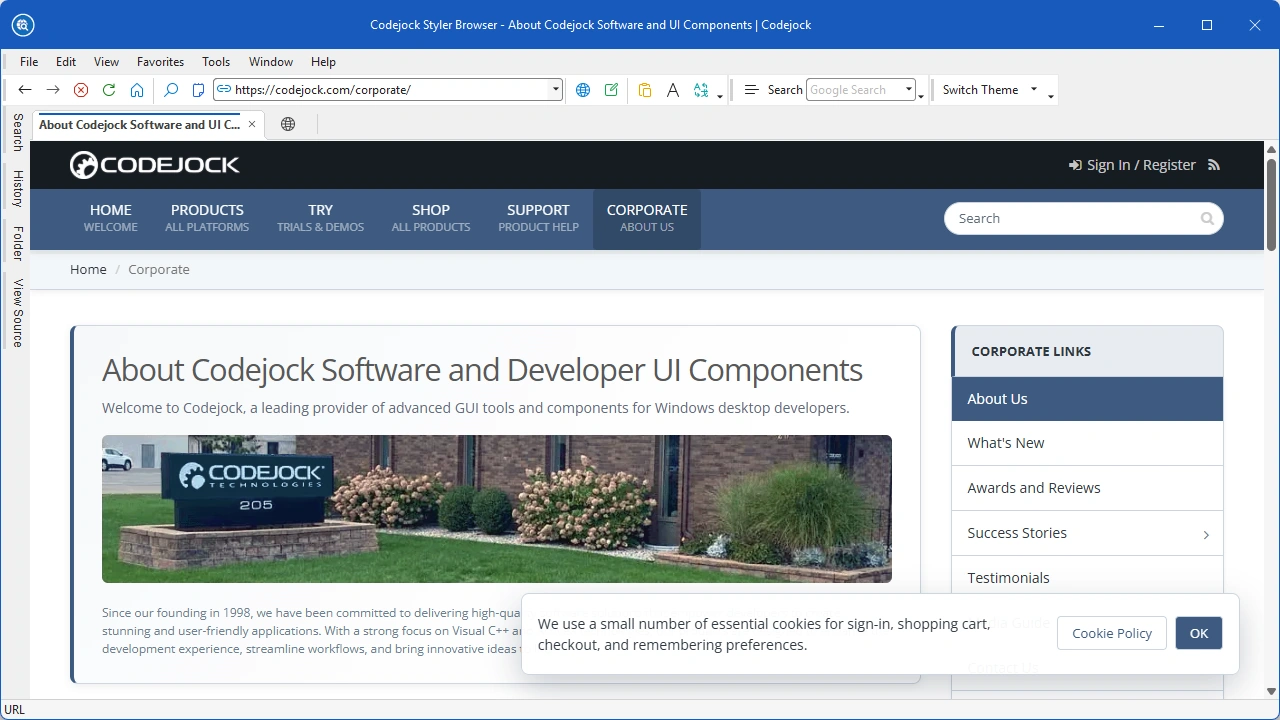Go back using the toolbar back arrow
The height and width of the screenshot is (720, 1280).
pos(25,90)
